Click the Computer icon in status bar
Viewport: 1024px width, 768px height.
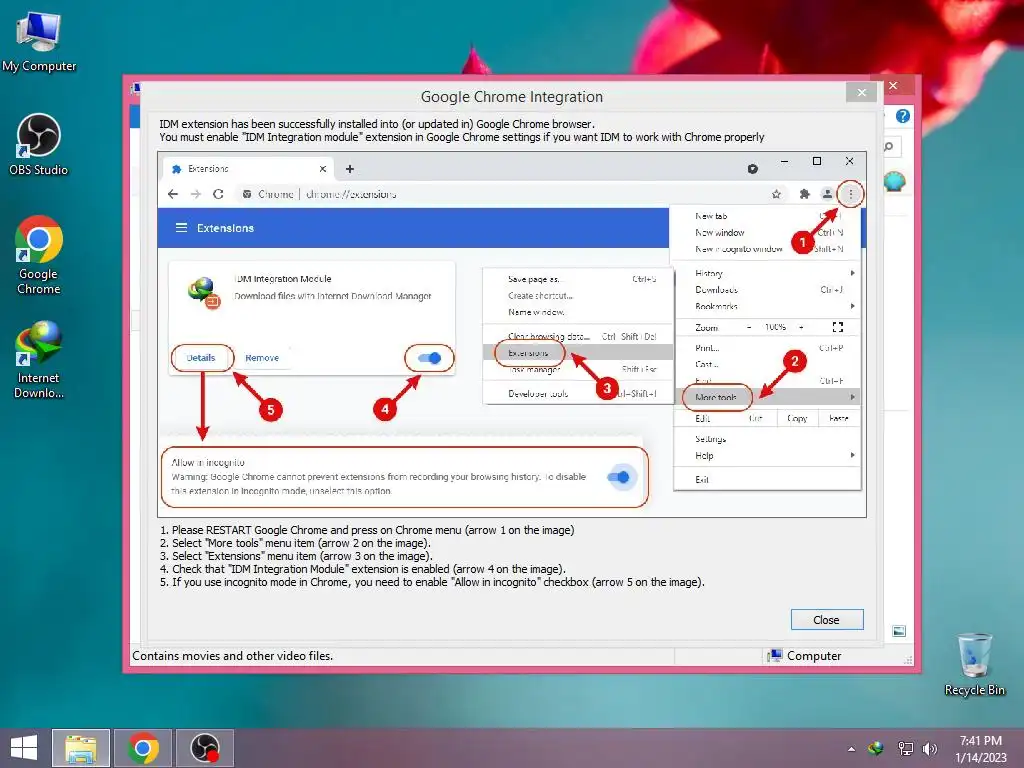pyautogui.click(x=775, y=656)
